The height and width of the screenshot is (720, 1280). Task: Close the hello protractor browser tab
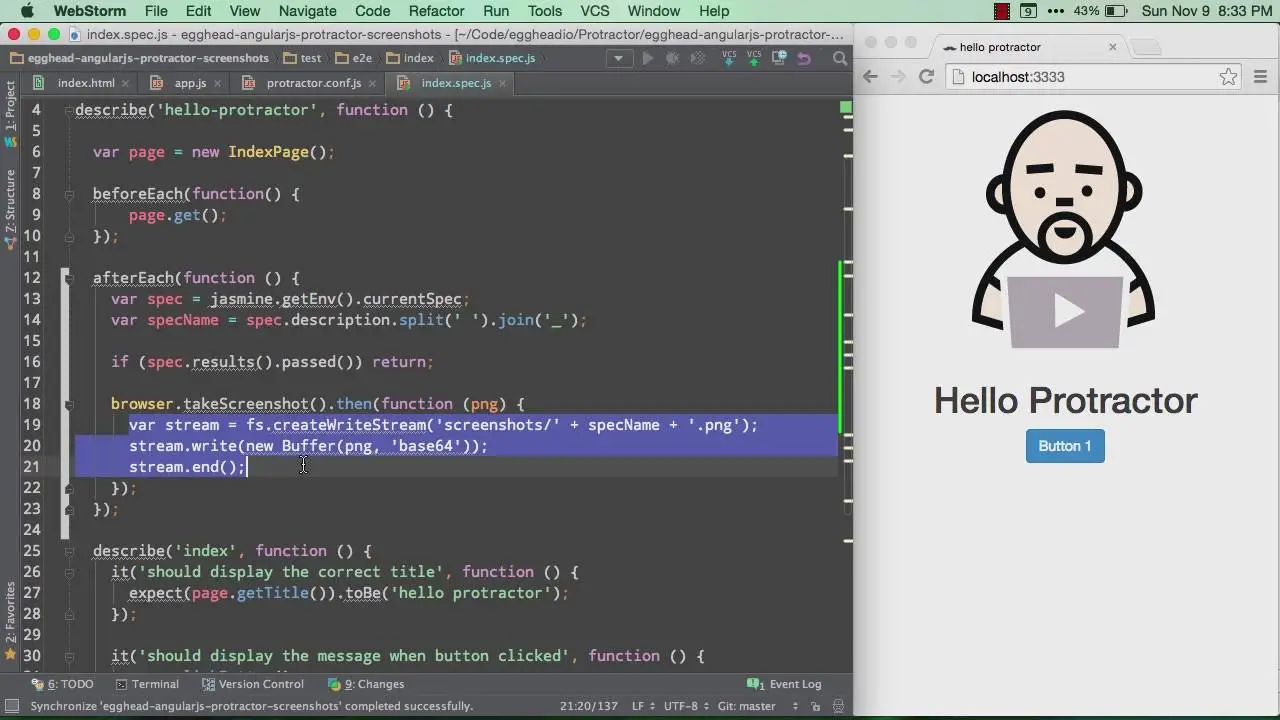click(x=1112, y=47)
